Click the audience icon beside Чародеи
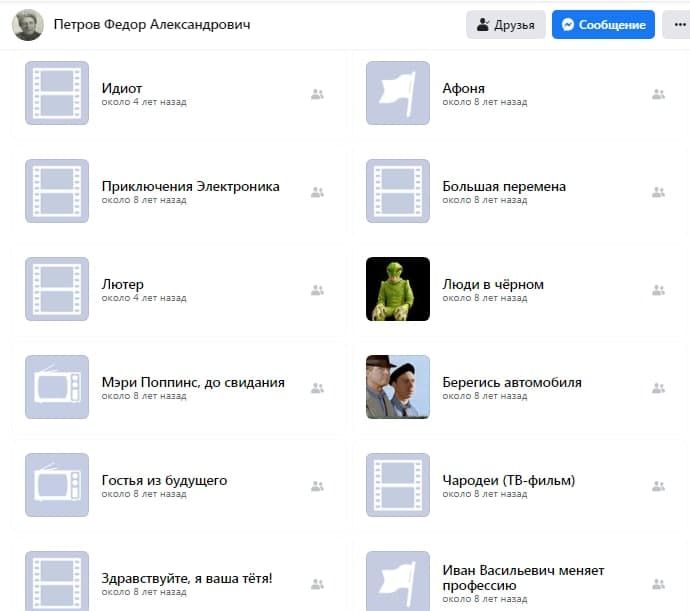The image size is (690, 611). 658,486
